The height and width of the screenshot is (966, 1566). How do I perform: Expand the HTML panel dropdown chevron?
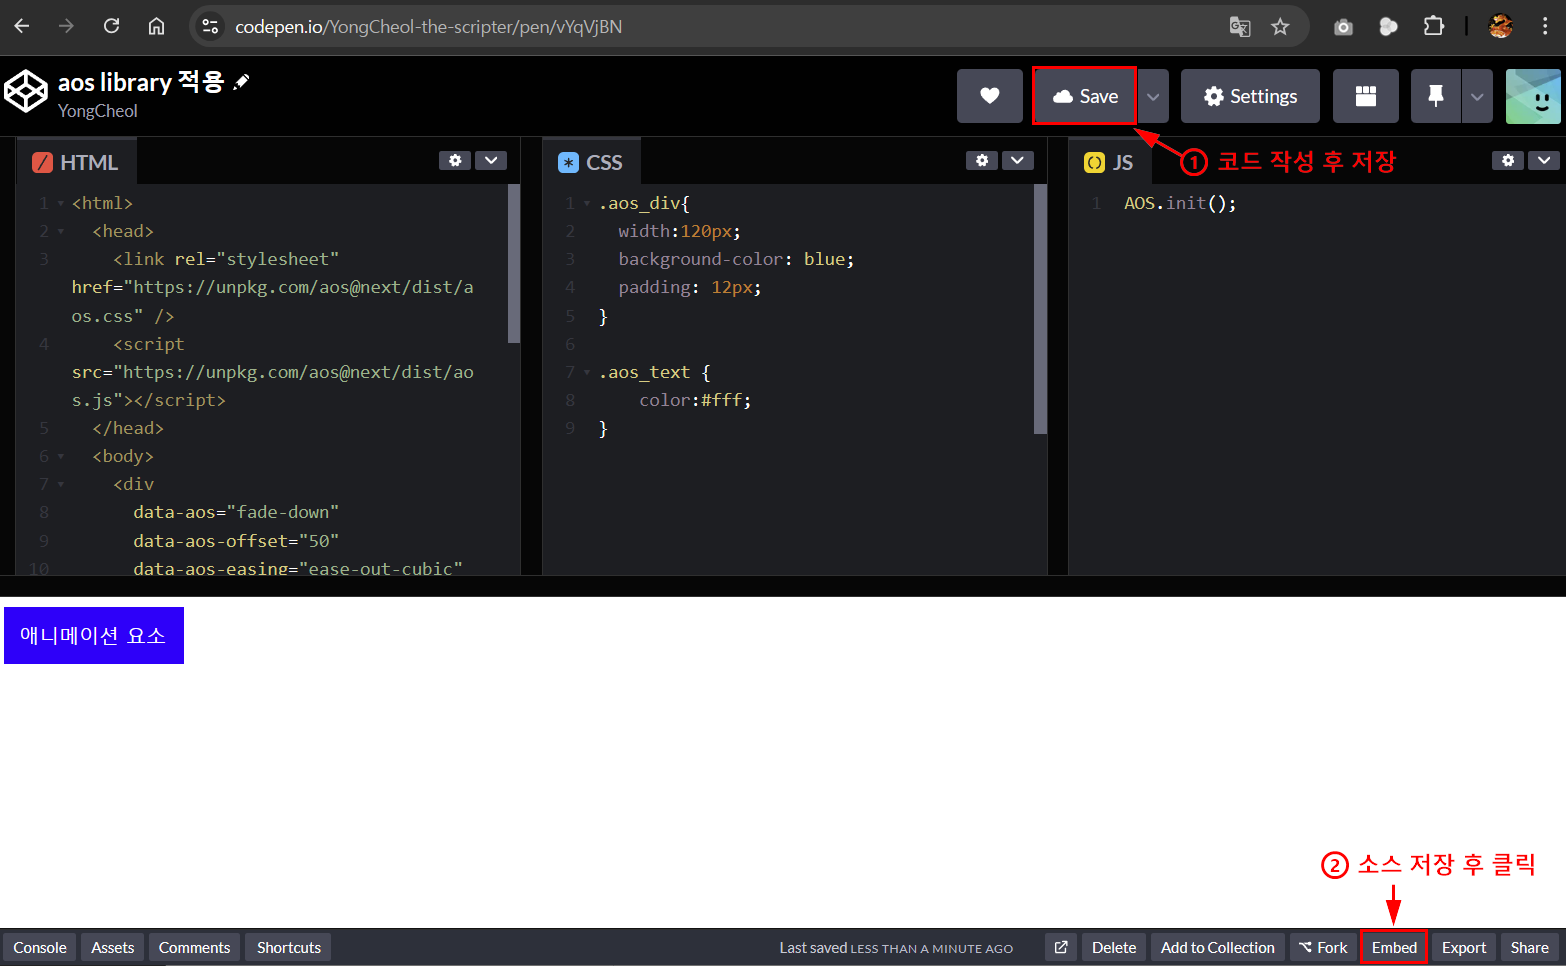[x=491, y=160]
